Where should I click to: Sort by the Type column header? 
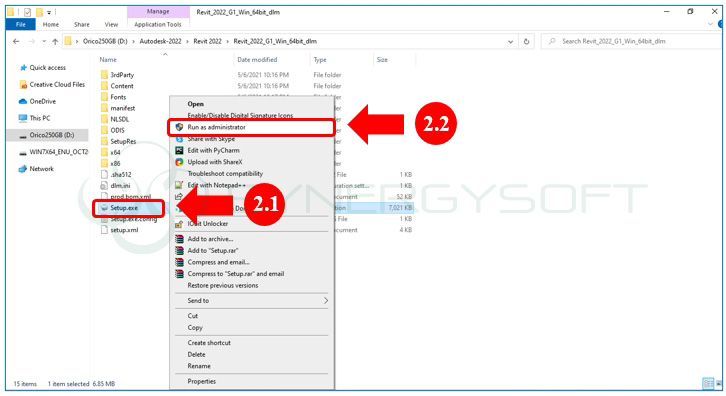point(320,60)
